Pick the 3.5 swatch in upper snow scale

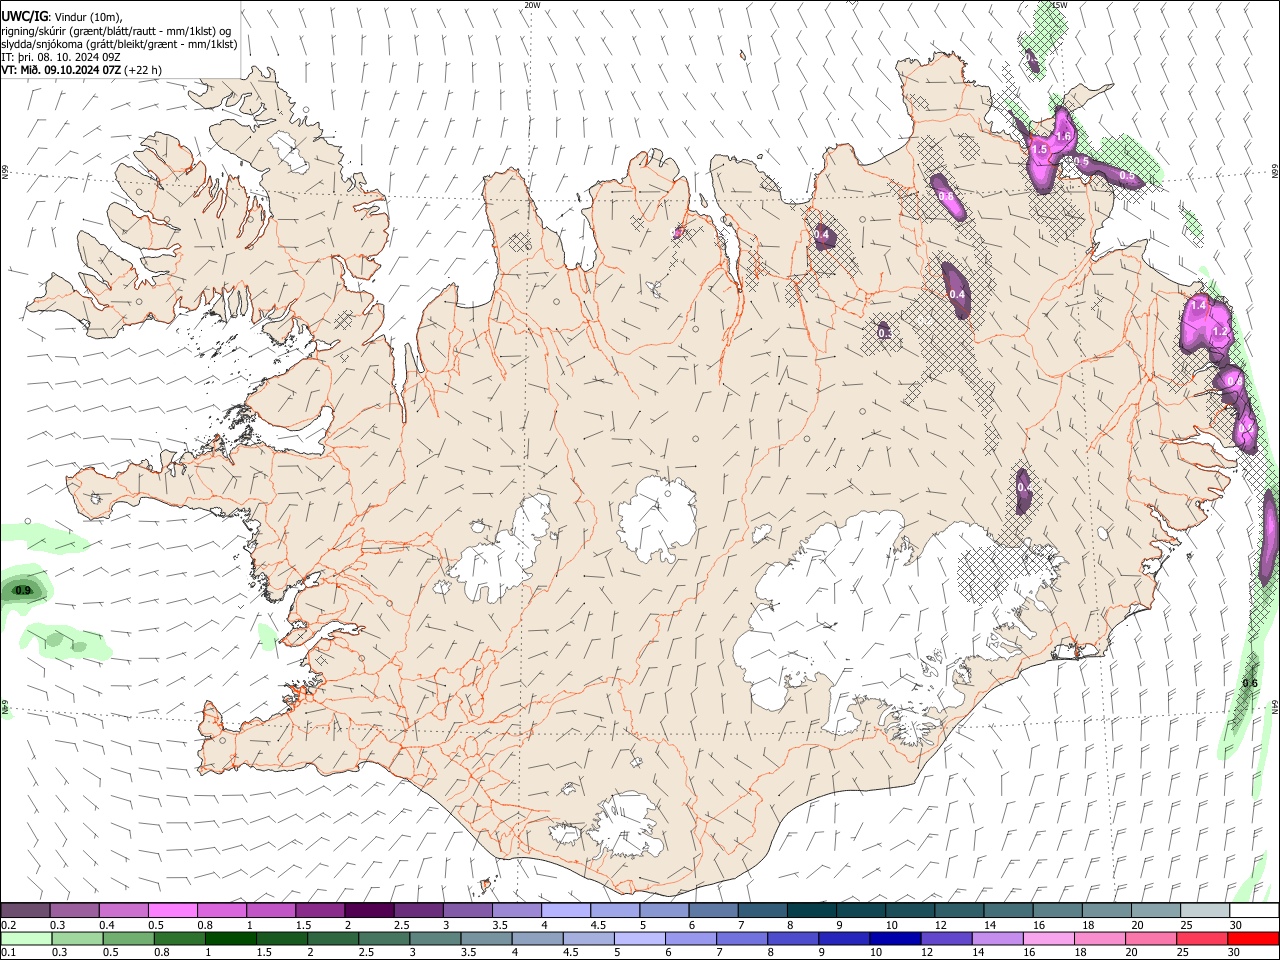tap(516, 910)
